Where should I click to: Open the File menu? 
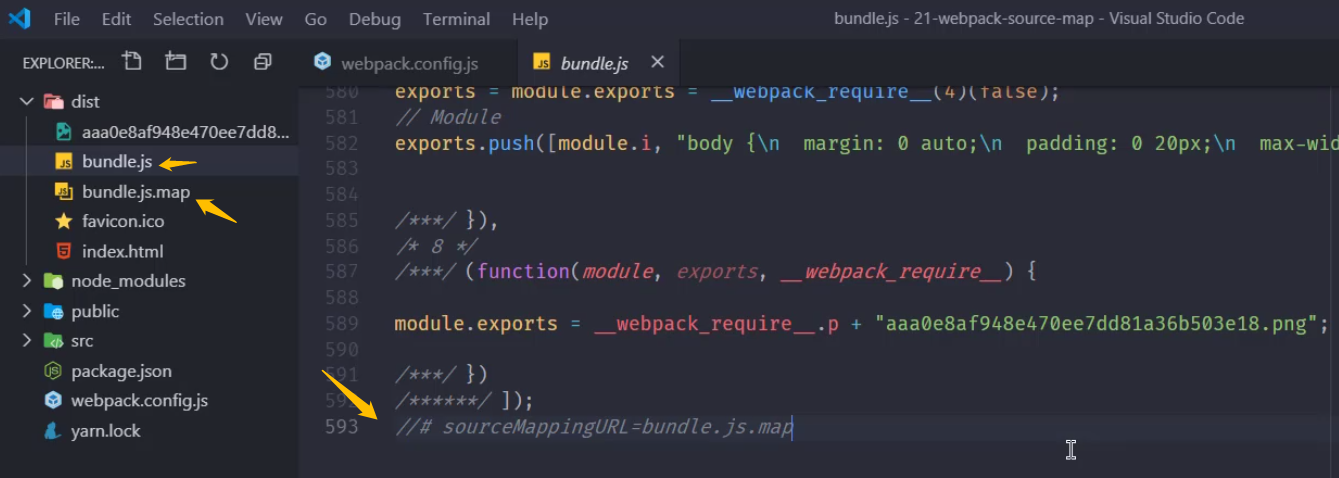(x=67, y=19)
